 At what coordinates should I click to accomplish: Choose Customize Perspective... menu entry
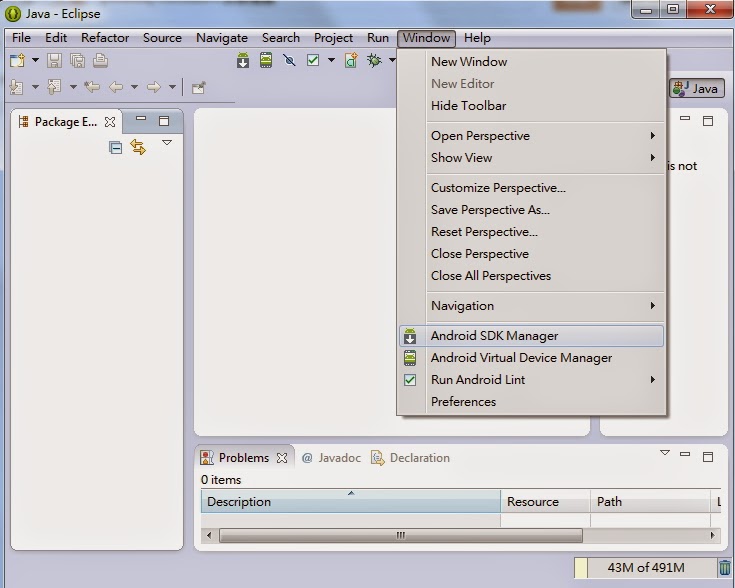(532, 188)
